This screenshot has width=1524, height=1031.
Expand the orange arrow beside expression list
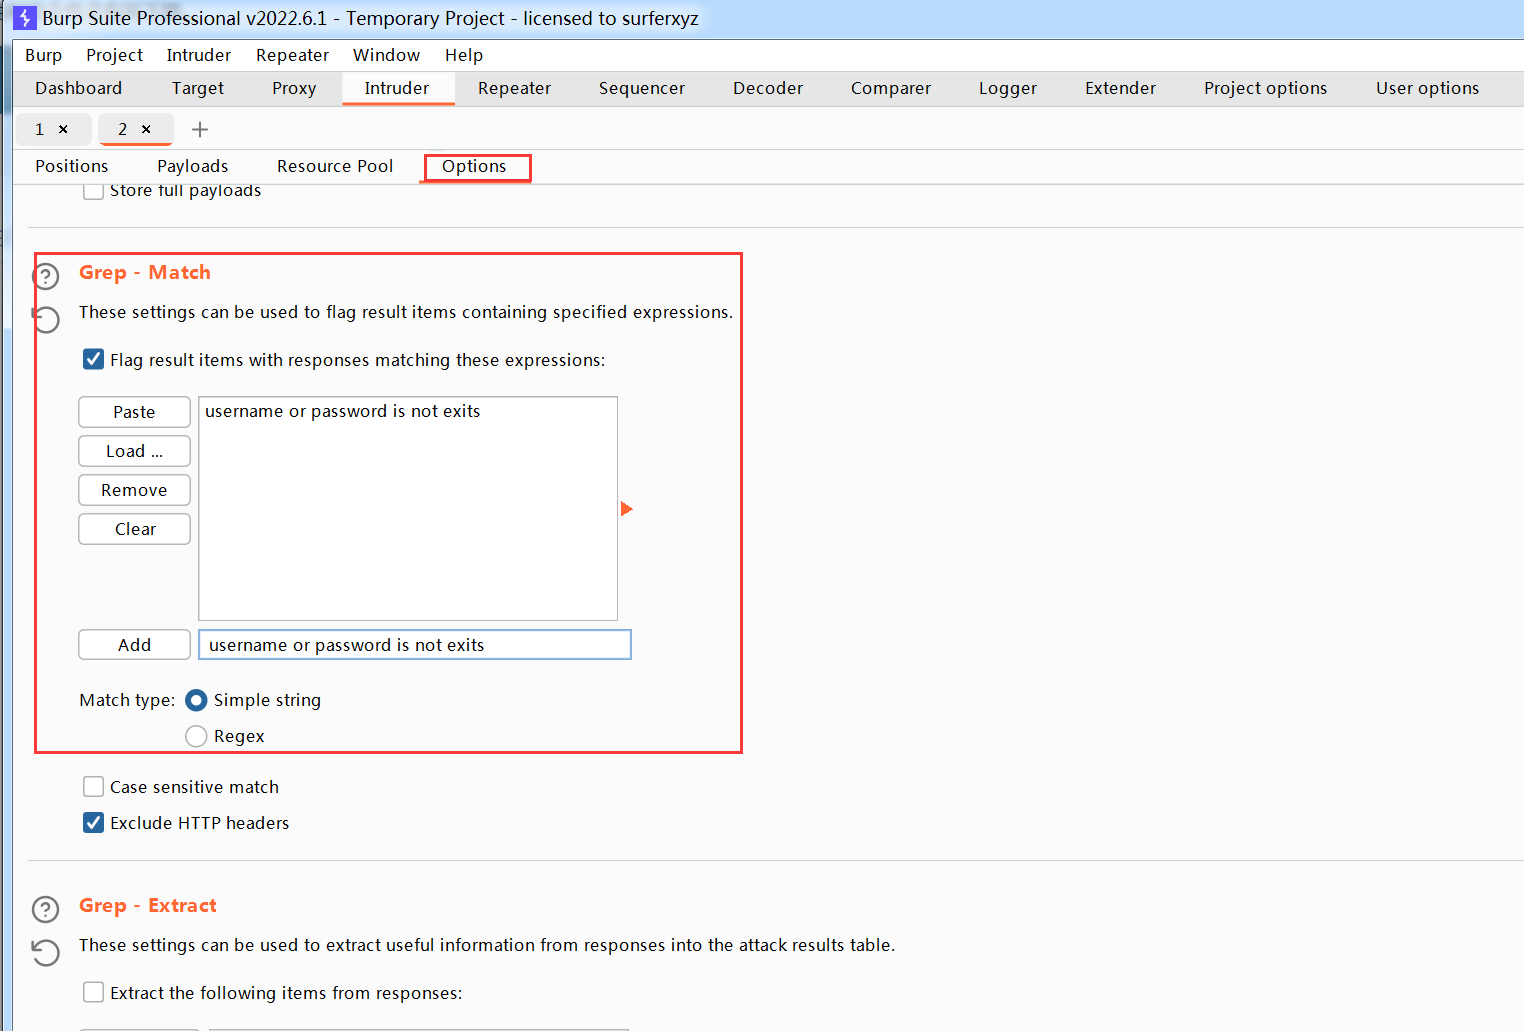tap(627, 509)
